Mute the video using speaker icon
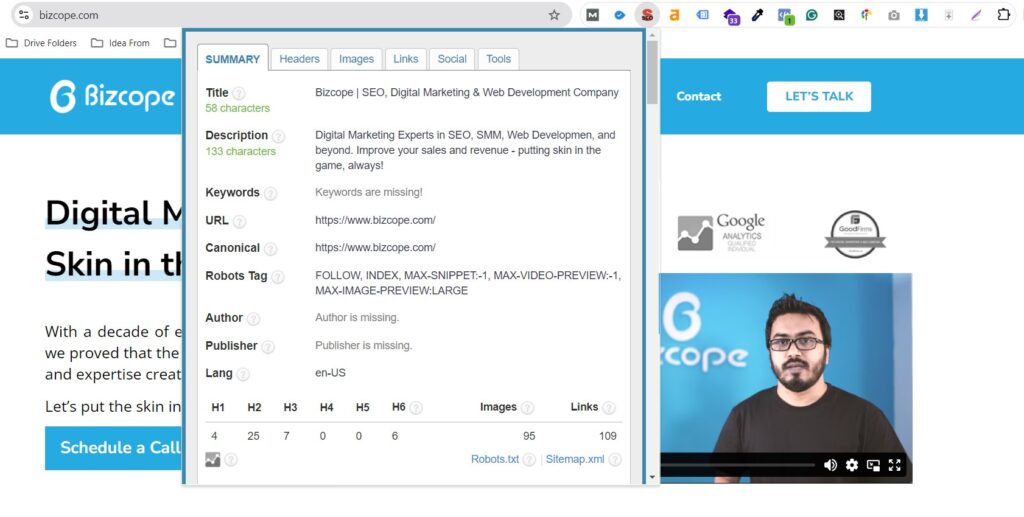This screenshot has height=517, width=1024. tap(831, 465)
